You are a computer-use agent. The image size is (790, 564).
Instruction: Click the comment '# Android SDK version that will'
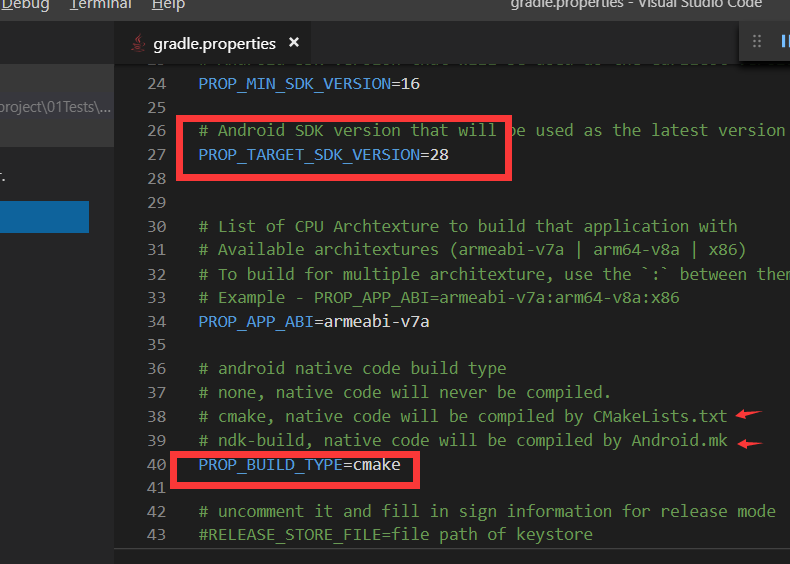[x=348, y=131]
